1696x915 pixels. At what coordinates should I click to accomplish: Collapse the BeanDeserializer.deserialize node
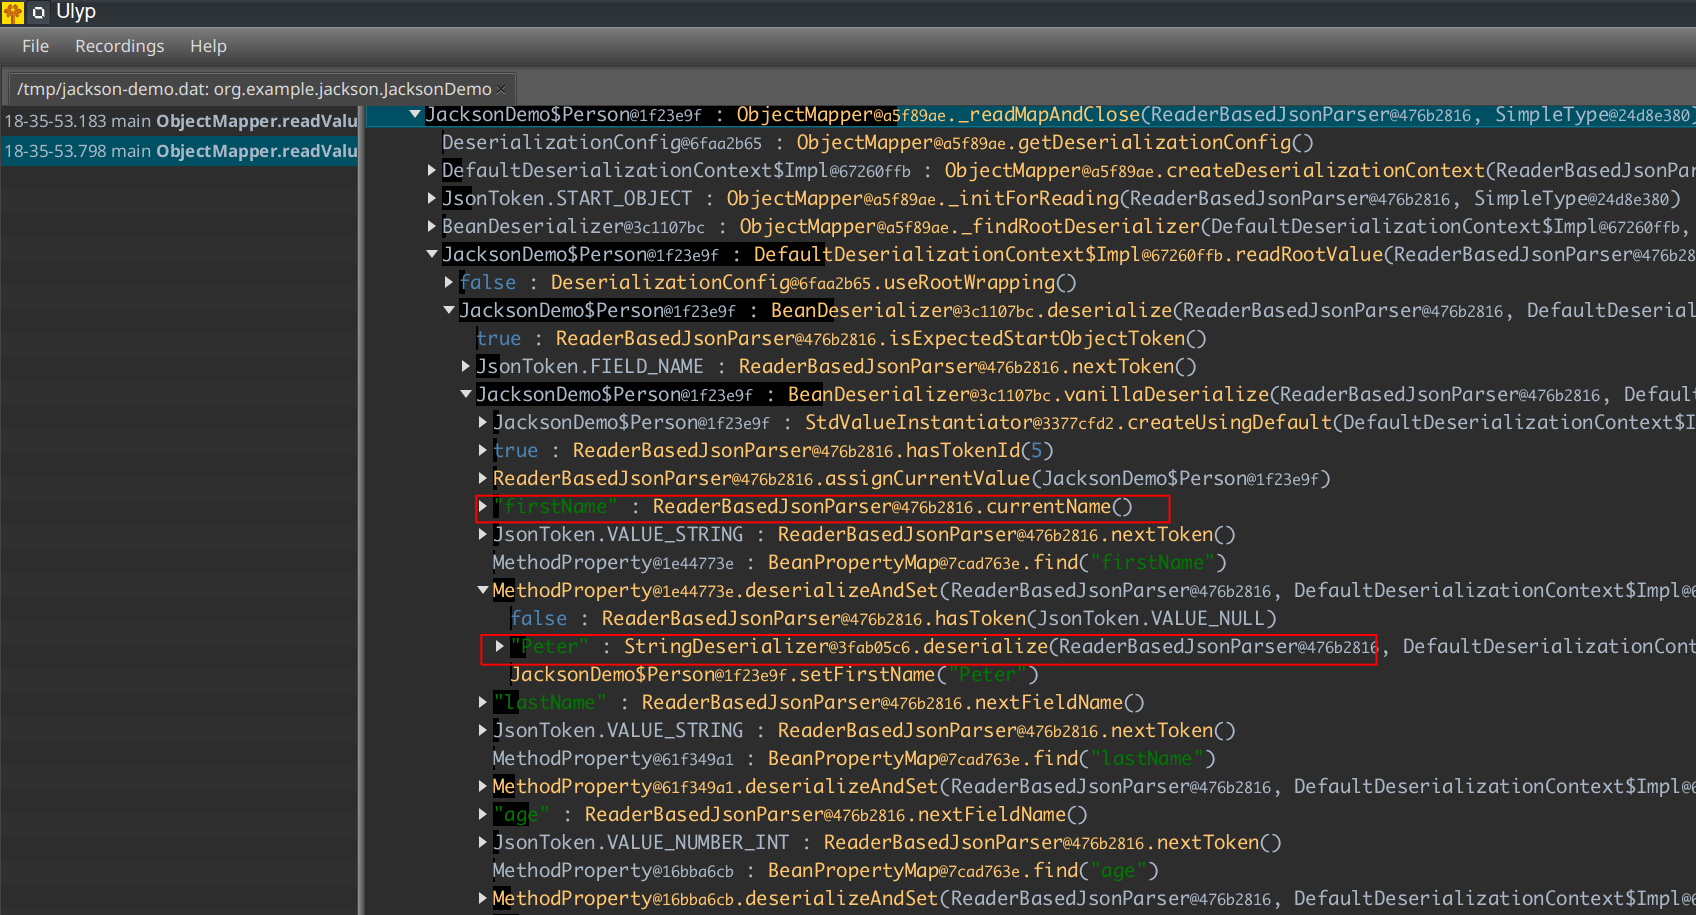(x=449, y=311)
